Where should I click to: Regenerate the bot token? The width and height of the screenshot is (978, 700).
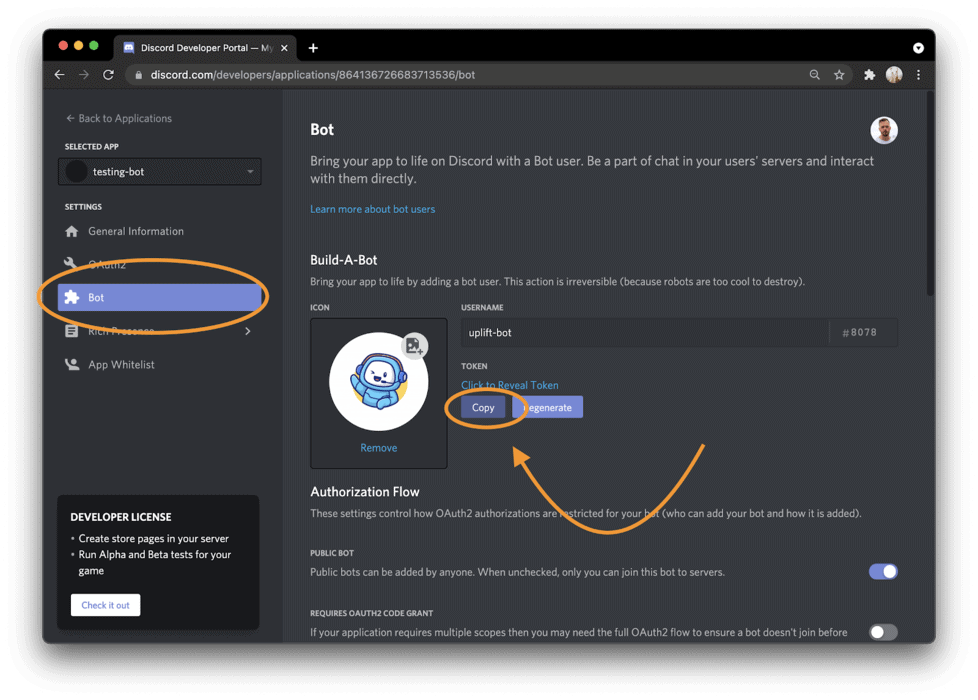pos(547,407)
